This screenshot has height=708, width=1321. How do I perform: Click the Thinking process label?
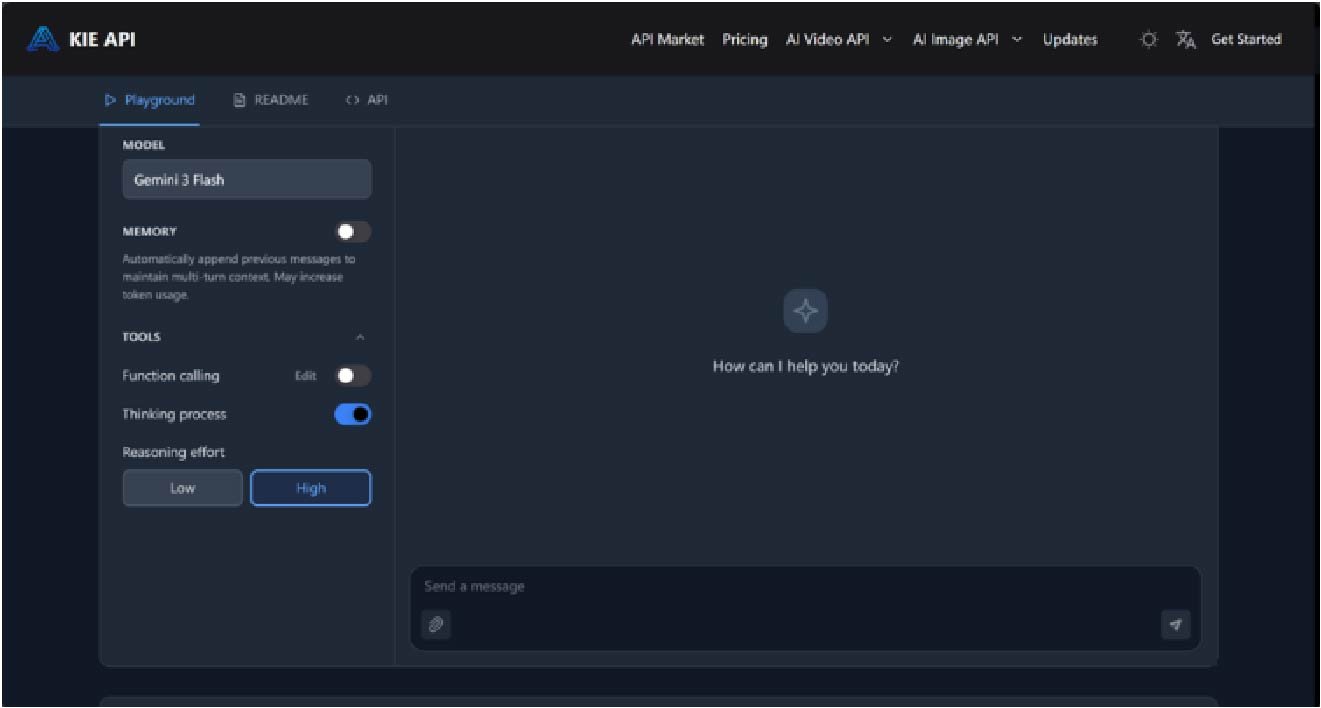174,414
